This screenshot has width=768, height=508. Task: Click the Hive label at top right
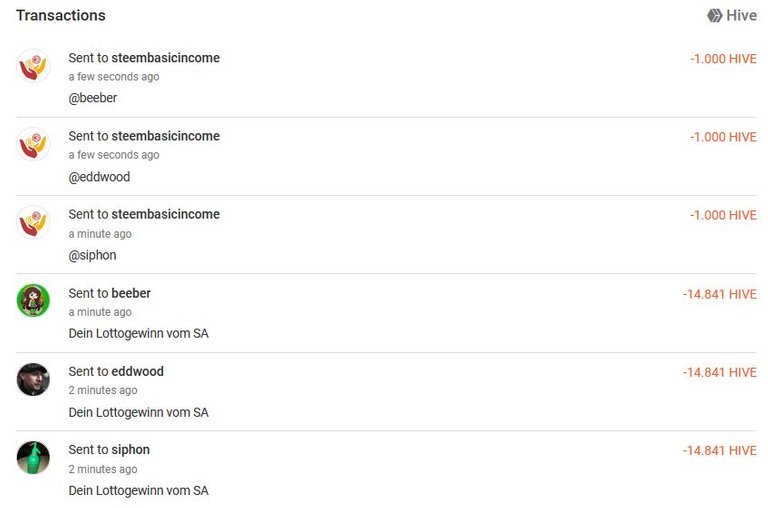tap(742, 16)
